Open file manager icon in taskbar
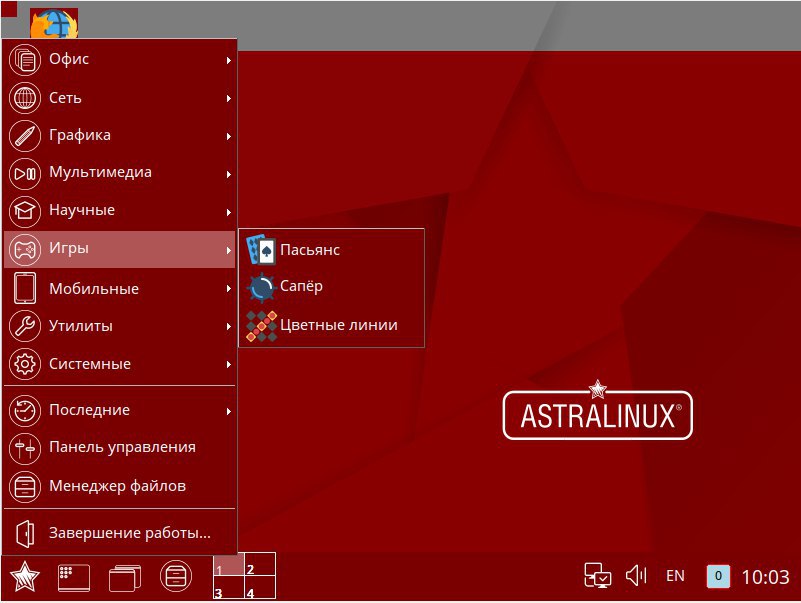 point(176,576)
